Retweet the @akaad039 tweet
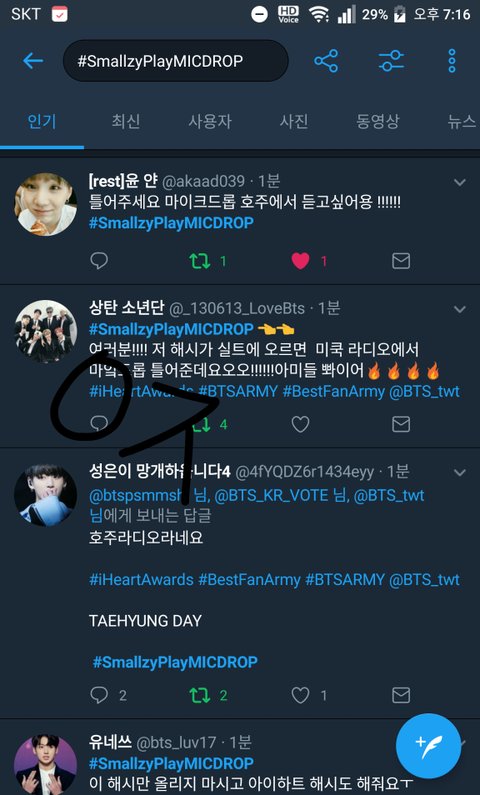 click(199, 261)
